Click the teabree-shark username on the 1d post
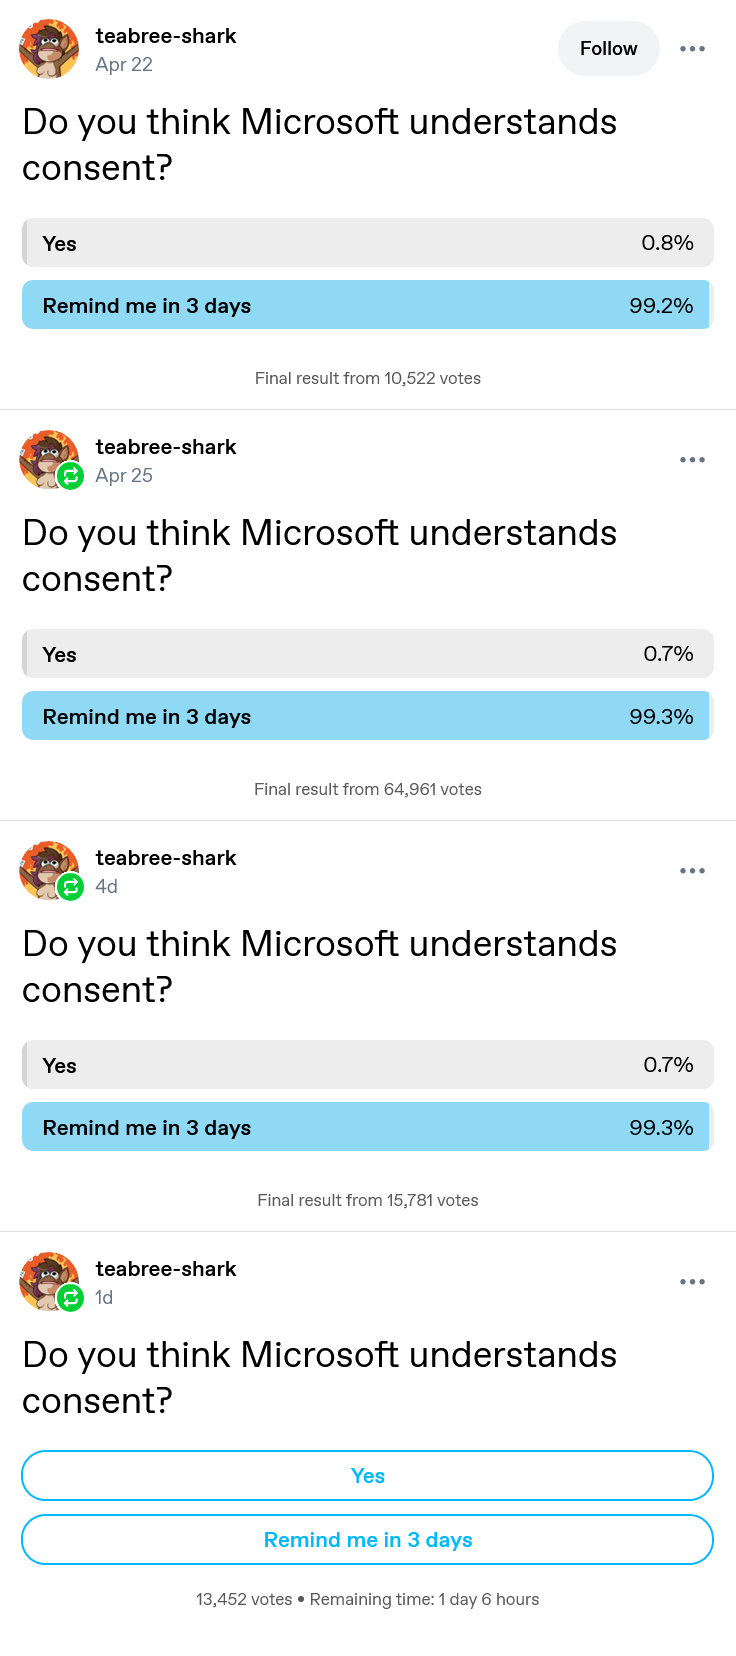 click(x=166, y=1269)
